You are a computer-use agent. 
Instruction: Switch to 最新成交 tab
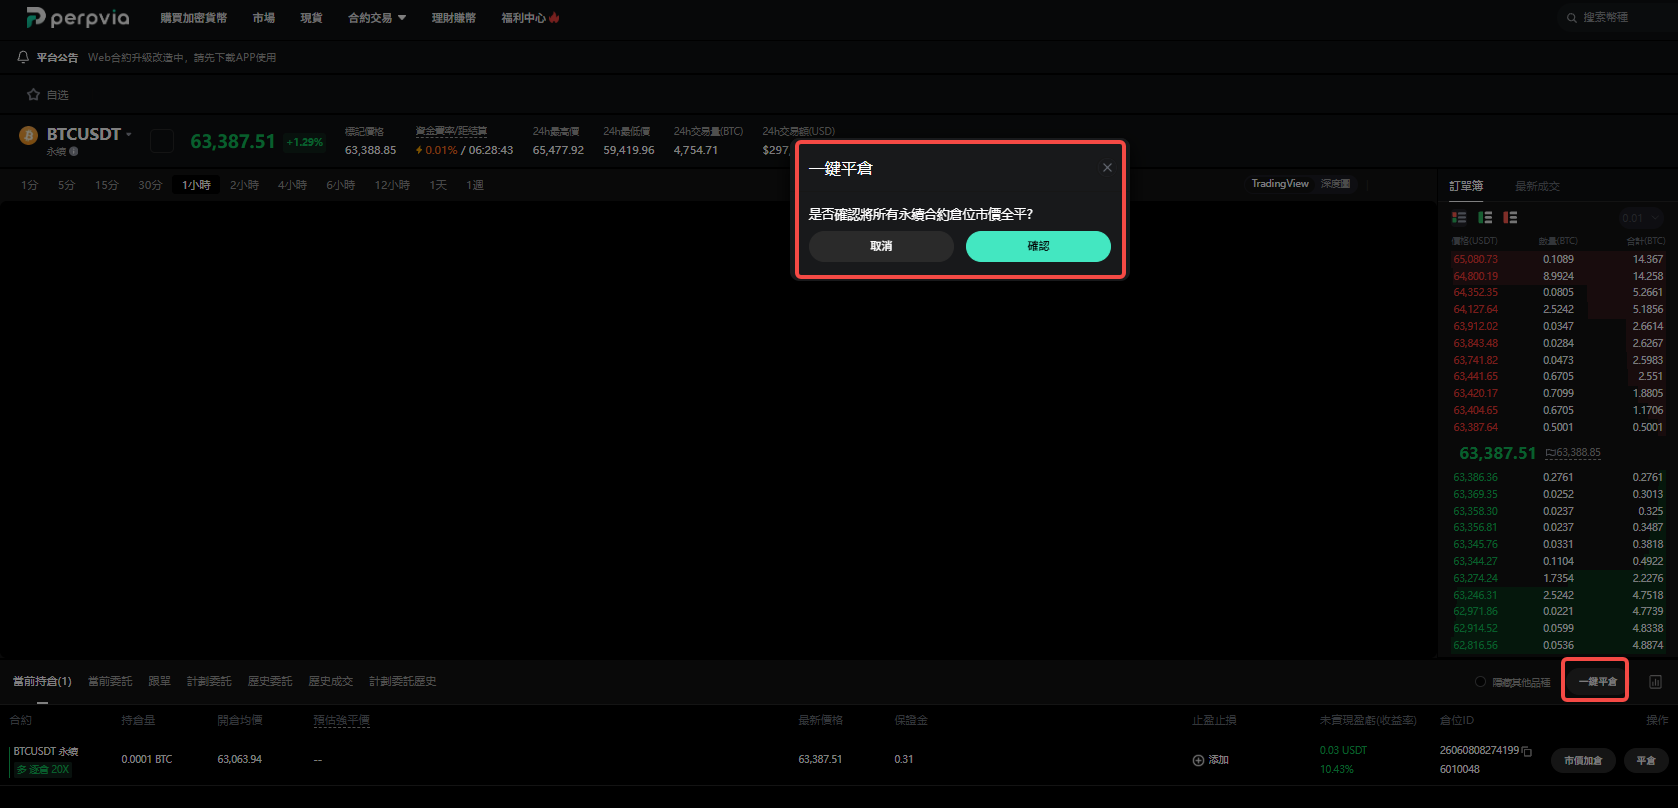point(1537,186)
